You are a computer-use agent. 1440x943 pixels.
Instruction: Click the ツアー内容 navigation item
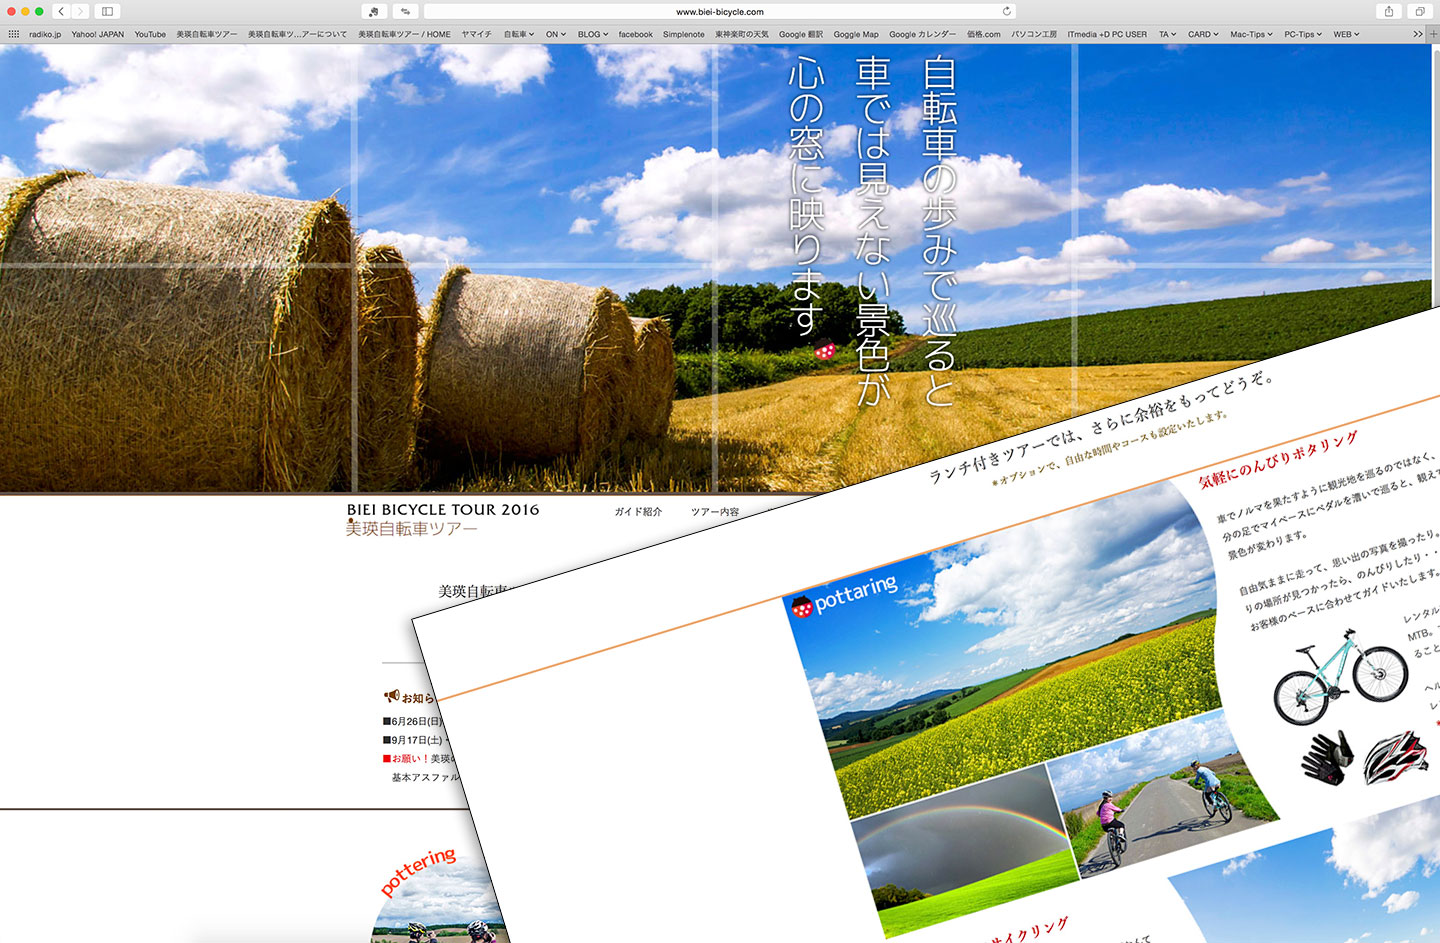(x=715, y=512)
